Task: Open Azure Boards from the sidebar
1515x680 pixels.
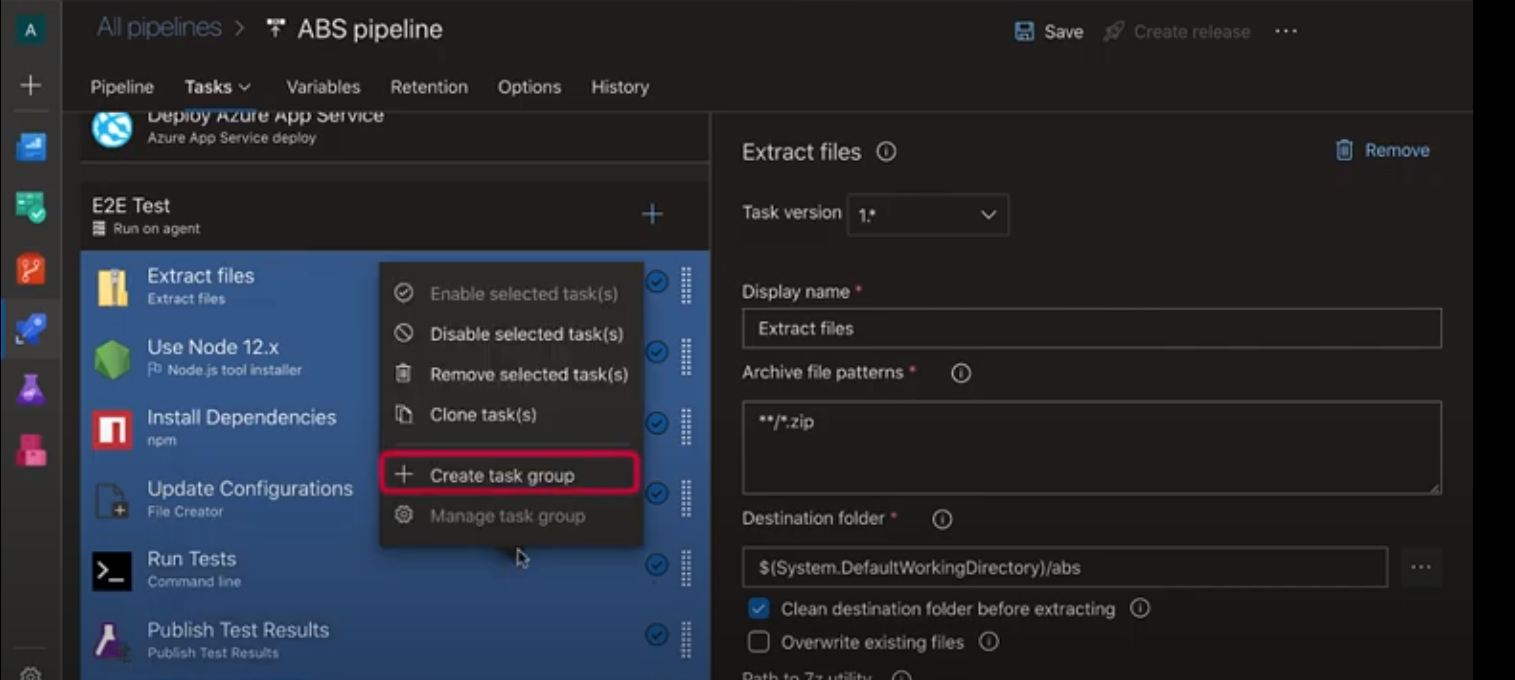Action: point(30,147)
